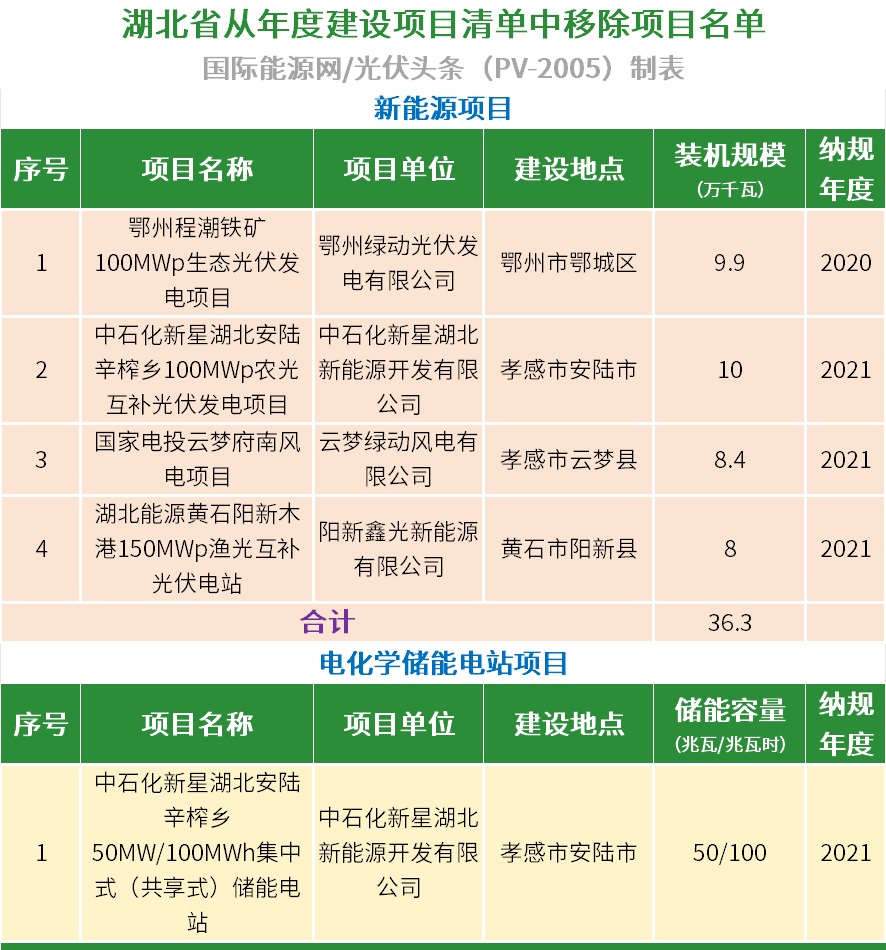Click project unit 鄂州绿动光伏发电有限公司
886x950 pixels.
click(x=398, y=262)
